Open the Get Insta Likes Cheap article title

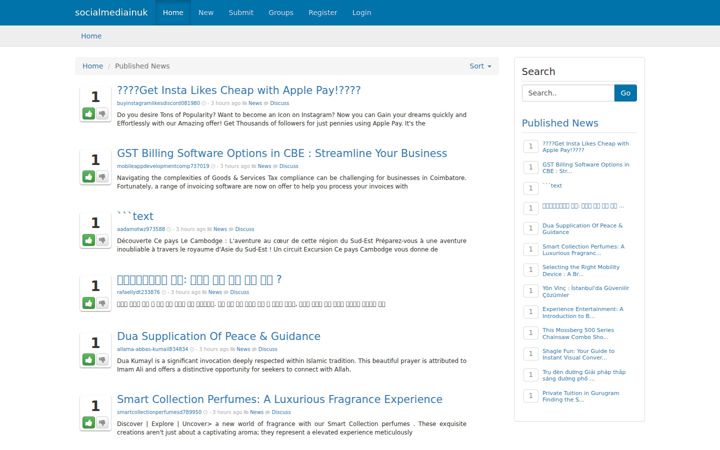239,90
